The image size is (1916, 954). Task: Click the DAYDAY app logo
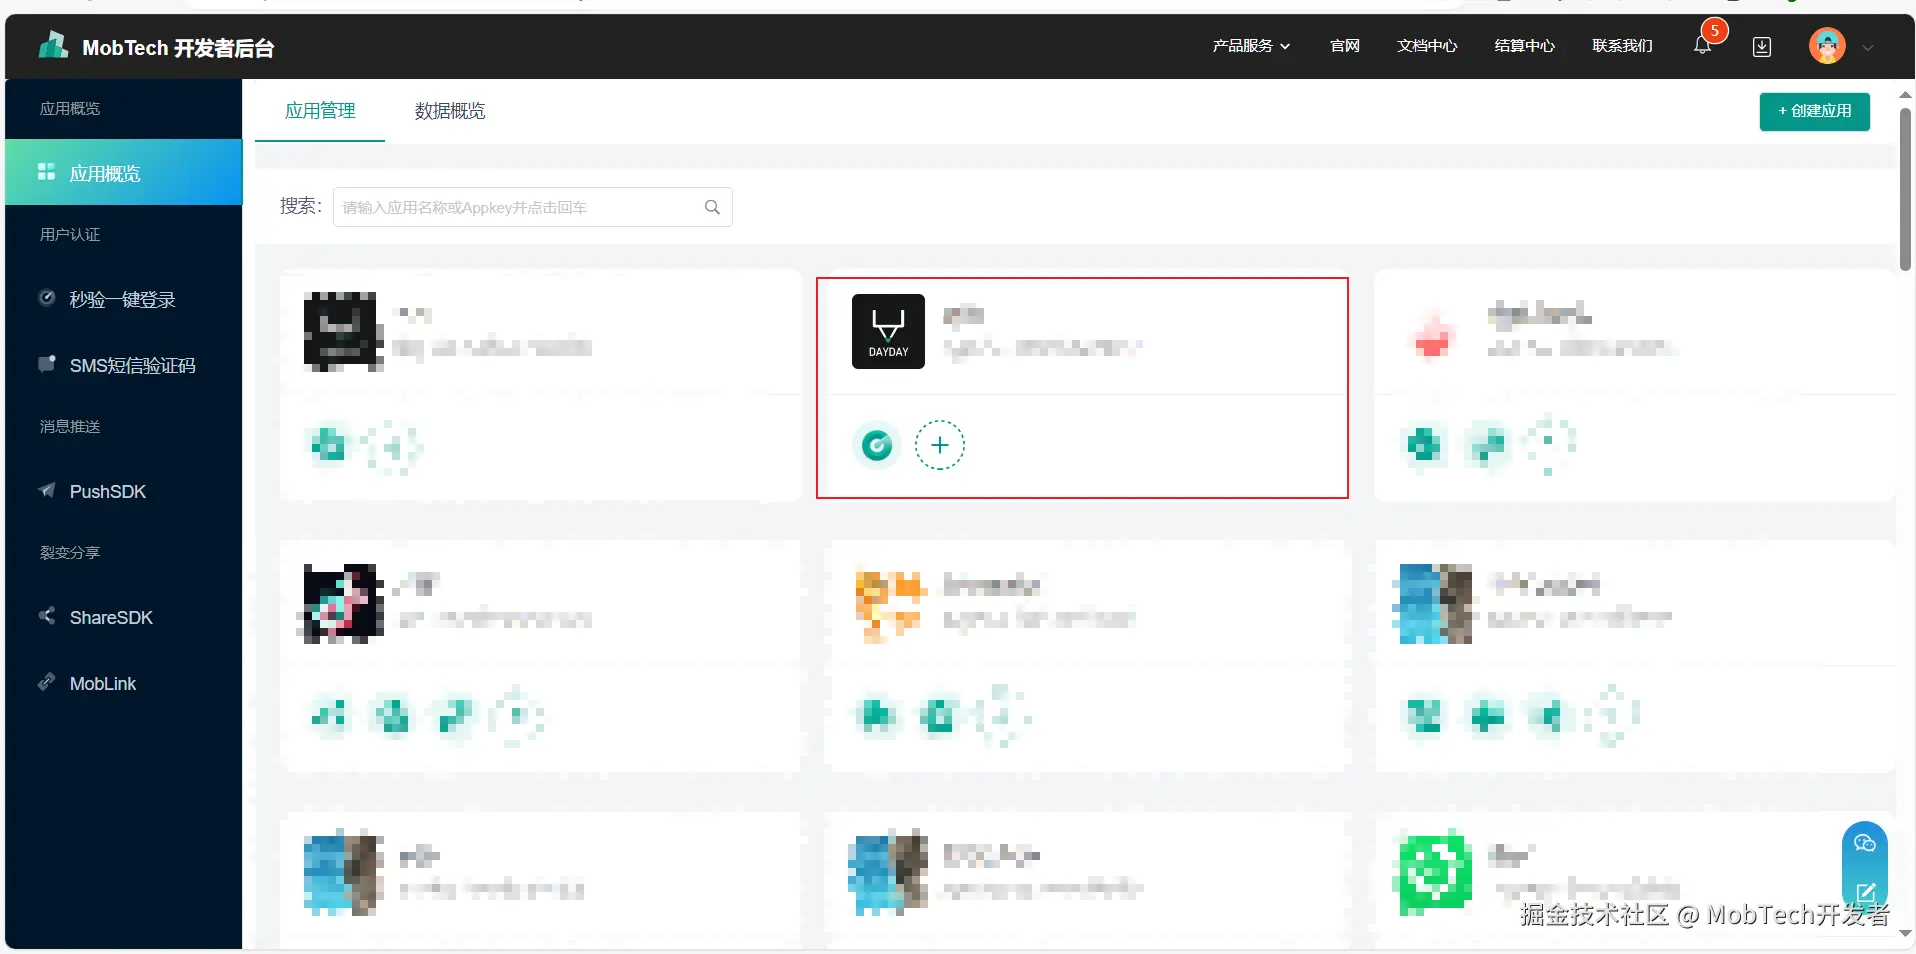pyautogui.click(x=888, y=331)
